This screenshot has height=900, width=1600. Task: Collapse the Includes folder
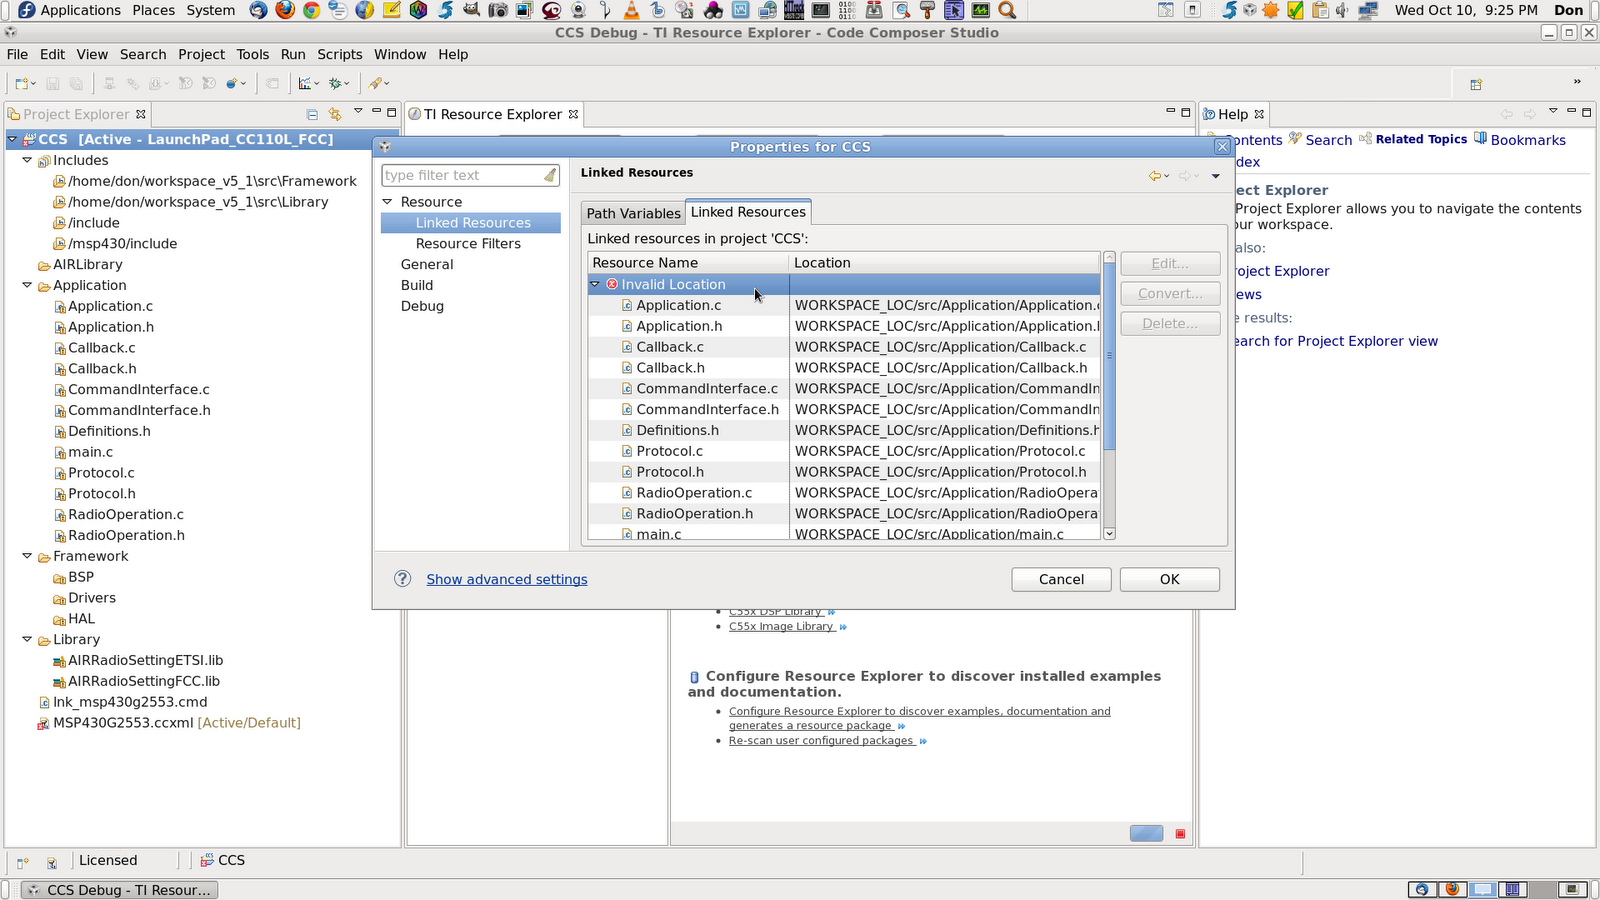pyautogui.click(x=27, y=160)
